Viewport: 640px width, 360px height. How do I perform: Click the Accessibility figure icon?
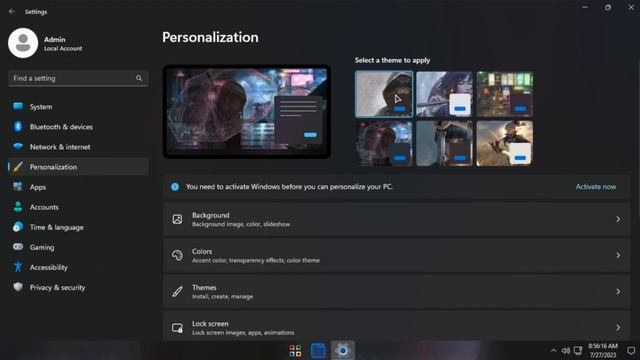18,267
